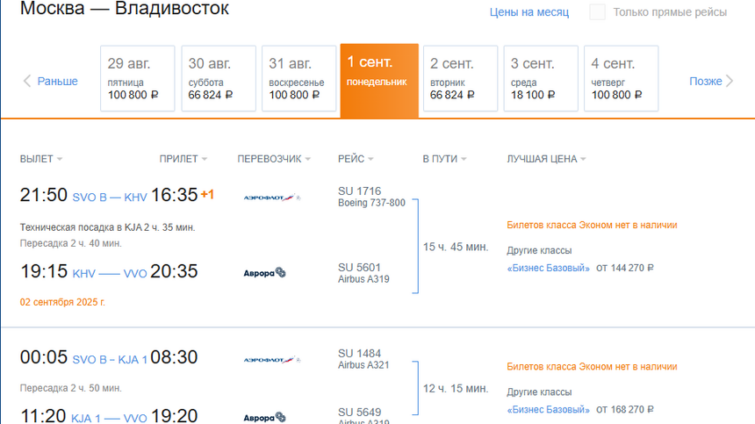Open the Цены на месяц link
755x424 pixels.
529,12
